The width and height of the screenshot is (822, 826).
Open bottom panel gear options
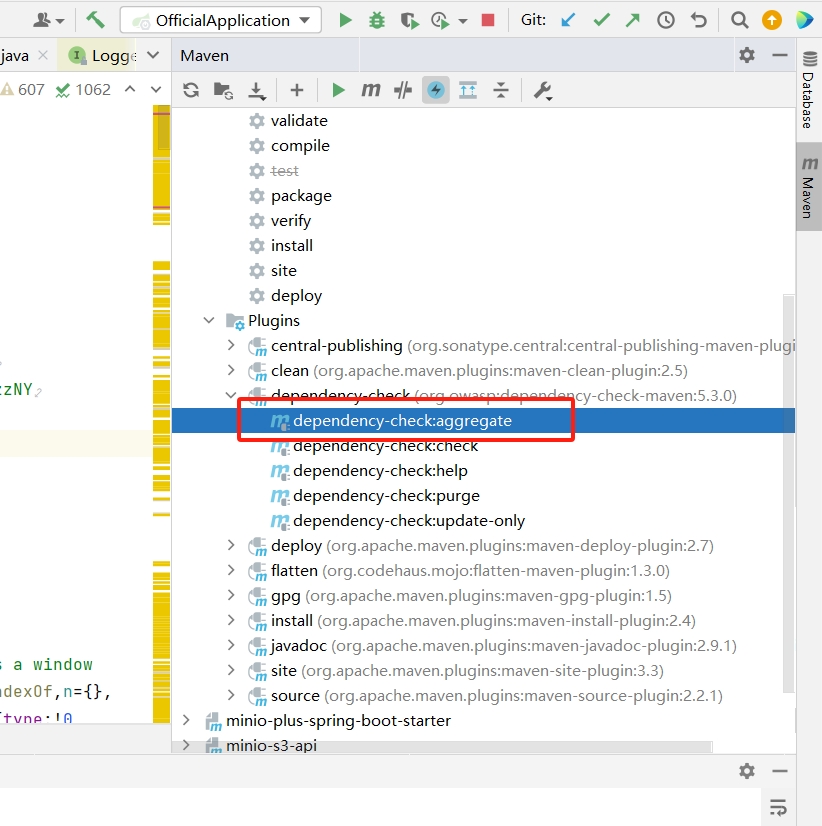747,771
